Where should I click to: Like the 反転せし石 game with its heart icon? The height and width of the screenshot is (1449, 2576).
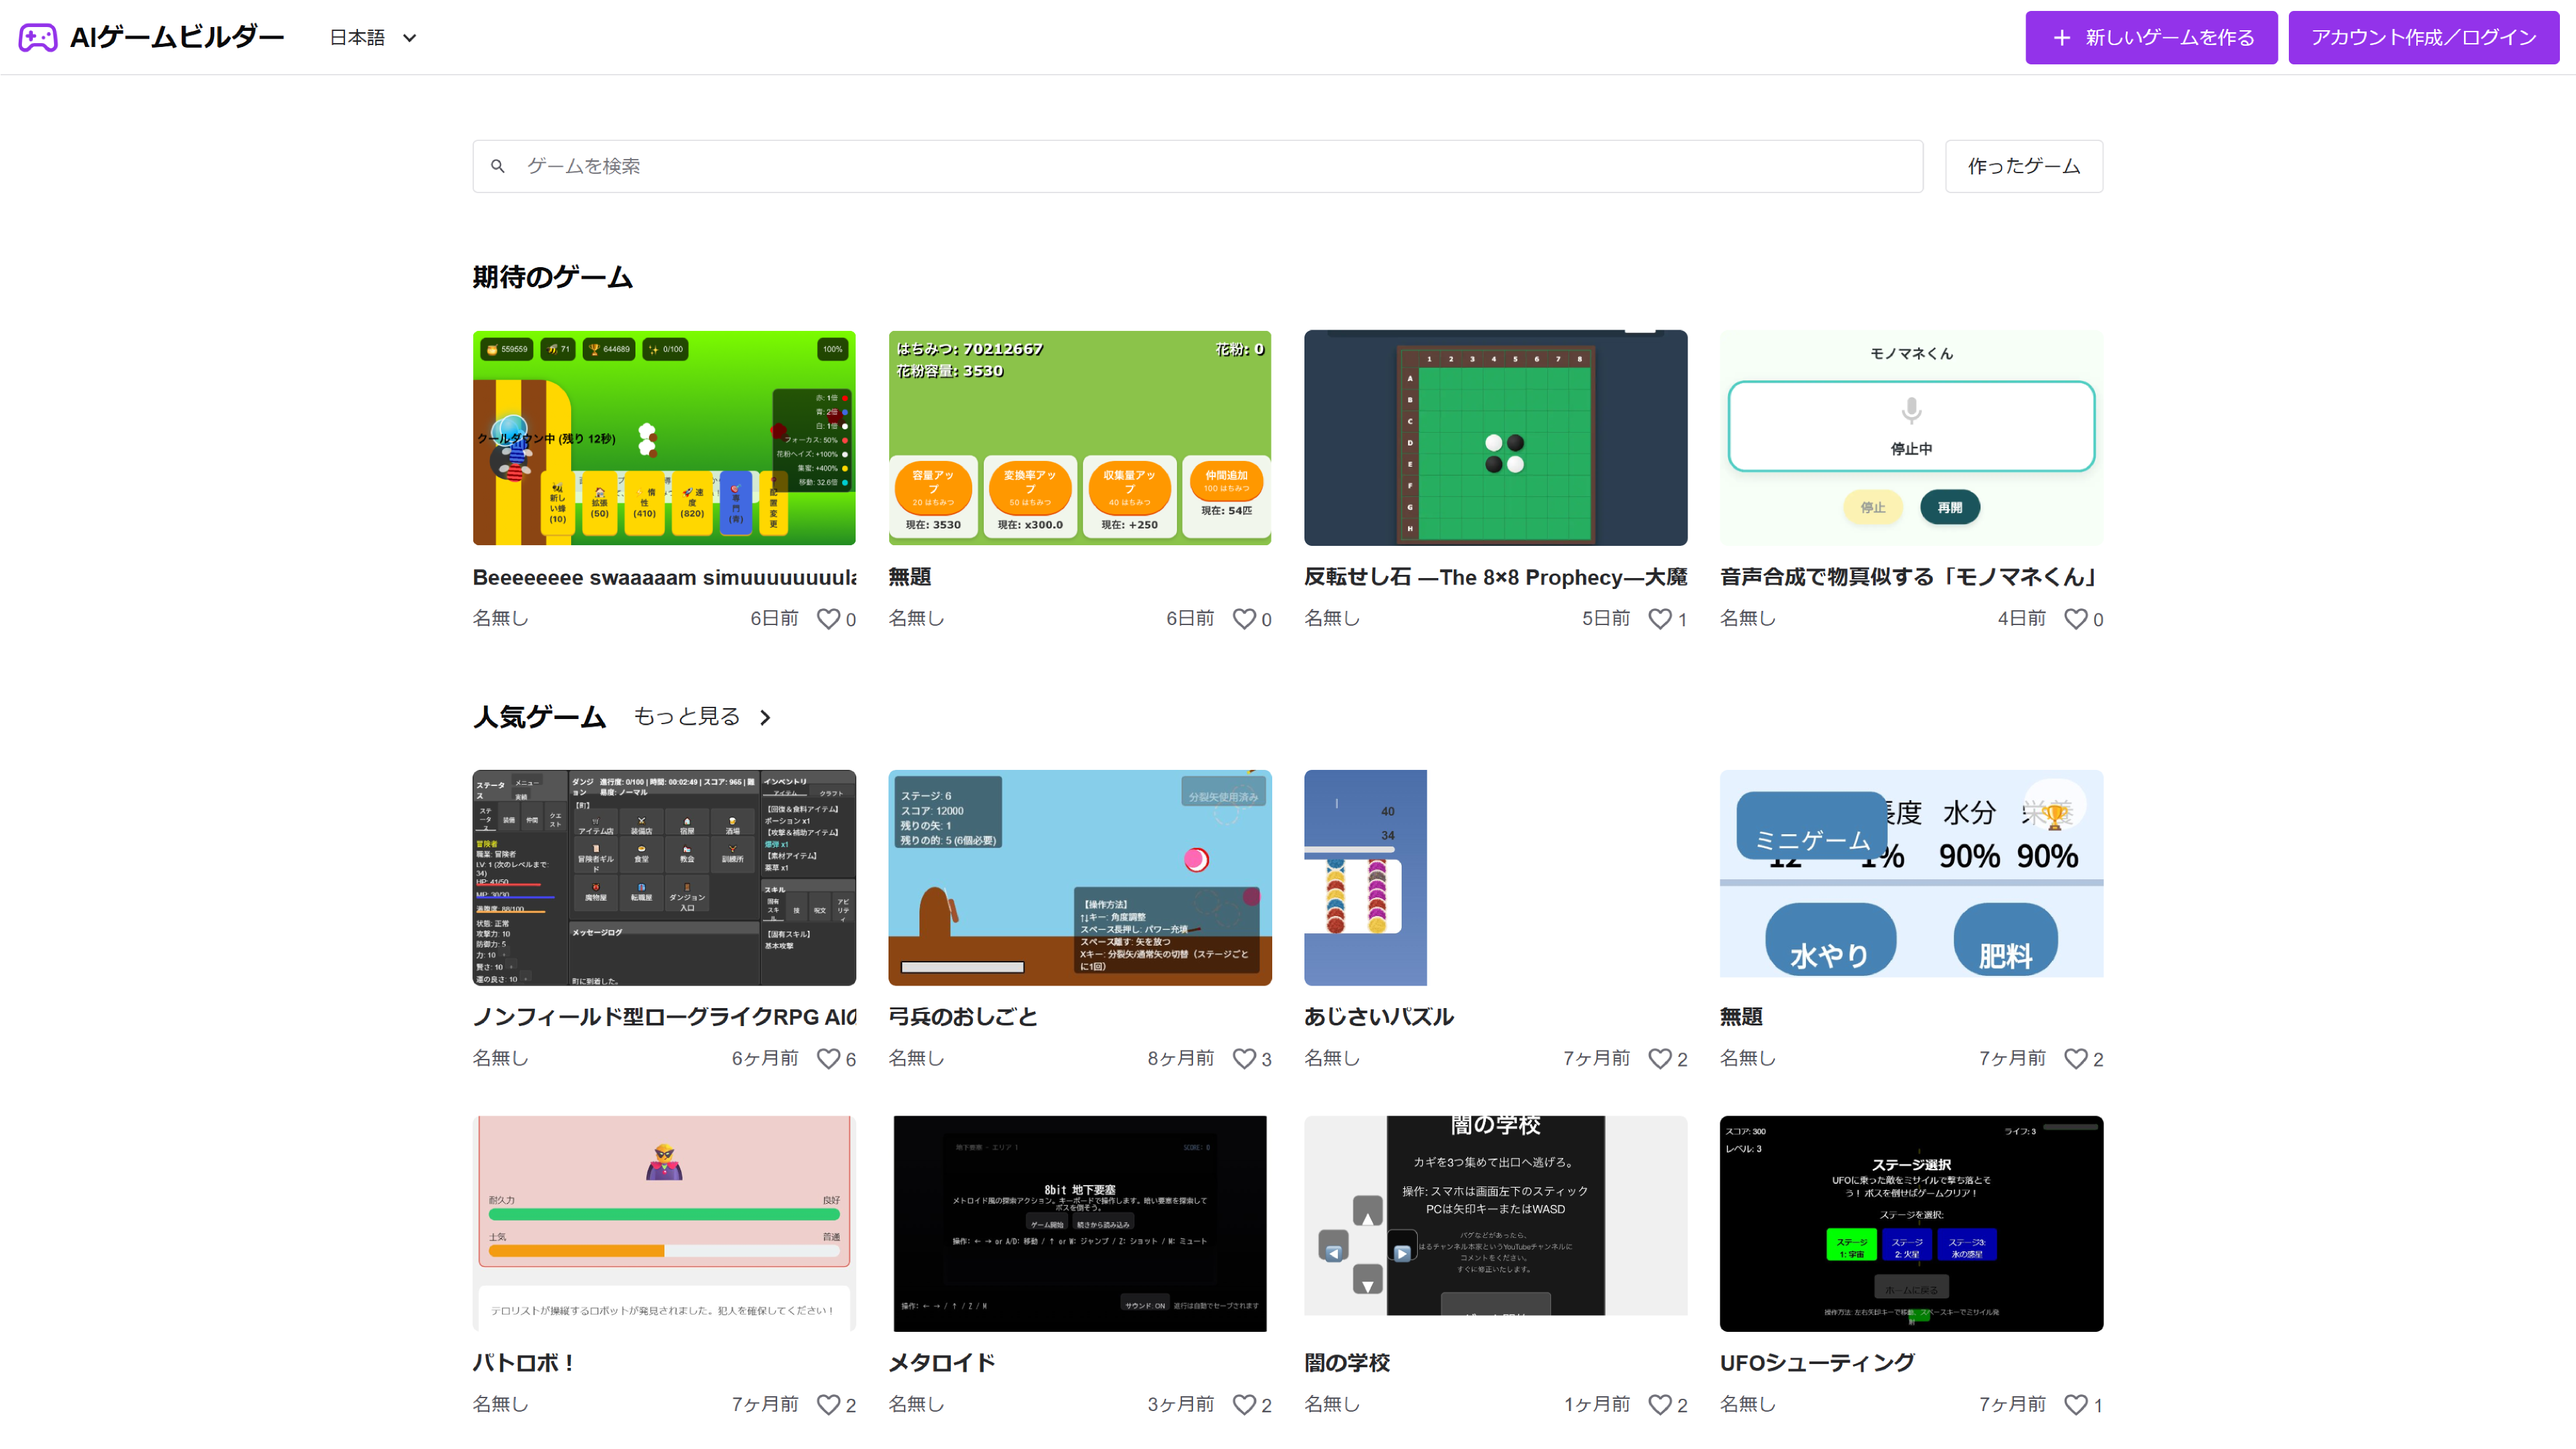[1659, 619]
